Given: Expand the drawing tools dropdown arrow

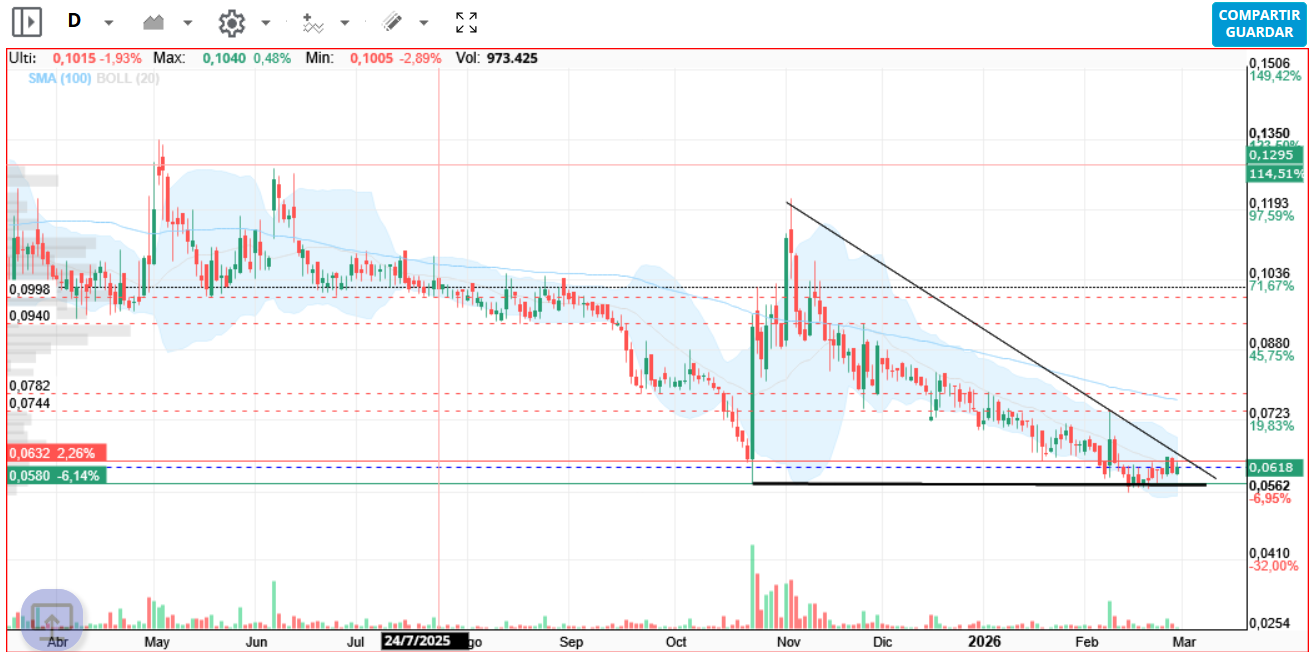Looking at the screenshot, I should tap(424, 22).
